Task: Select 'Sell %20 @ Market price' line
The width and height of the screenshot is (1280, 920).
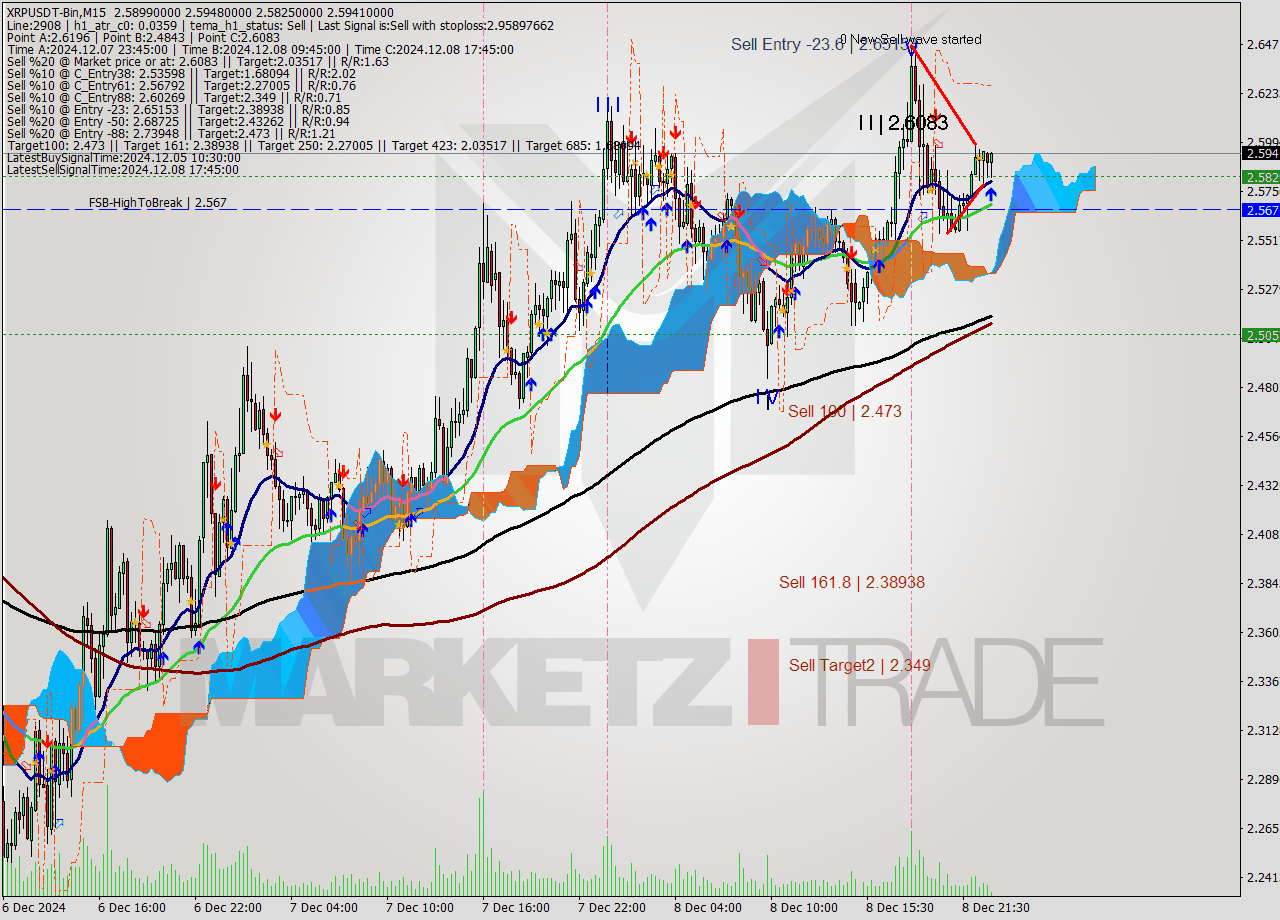Action: tap(198, 61)
